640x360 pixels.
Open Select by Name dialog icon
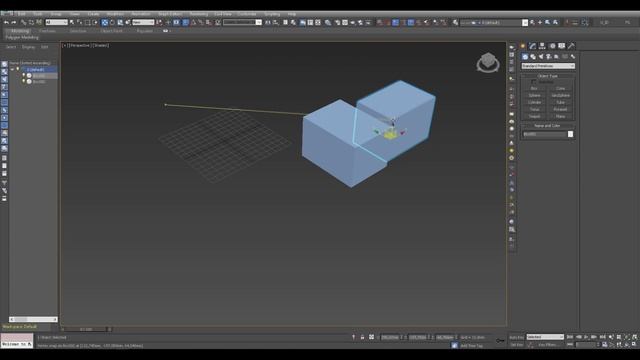(80, 22)
